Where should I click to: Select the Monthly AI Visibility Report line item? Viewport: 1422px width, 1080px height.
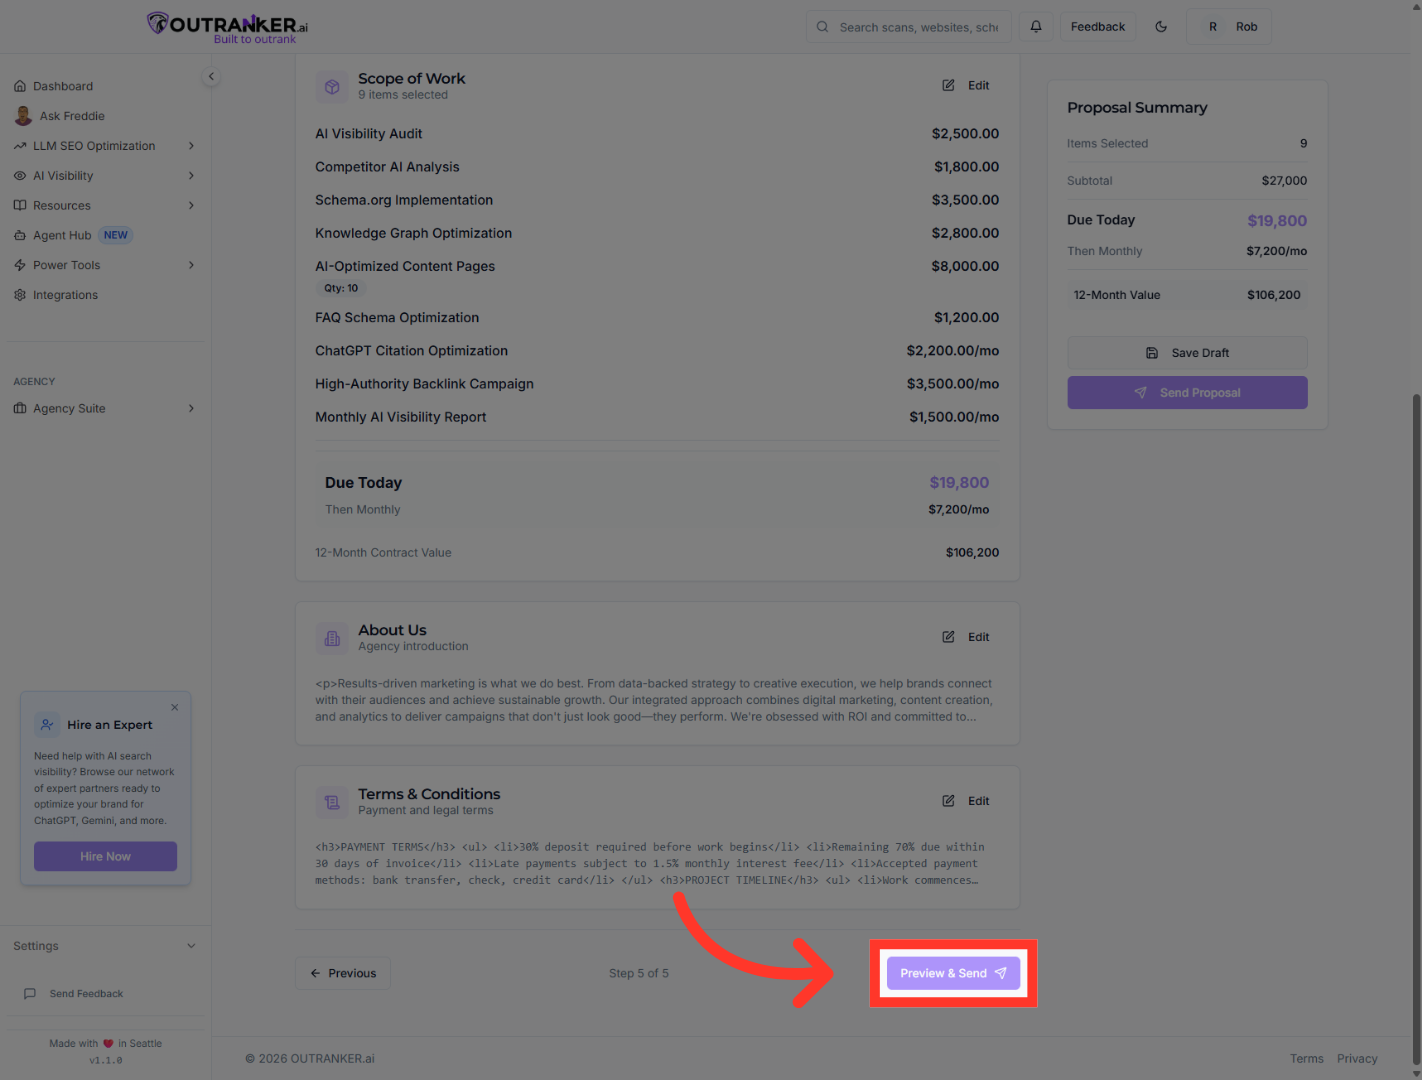[657, 417]
